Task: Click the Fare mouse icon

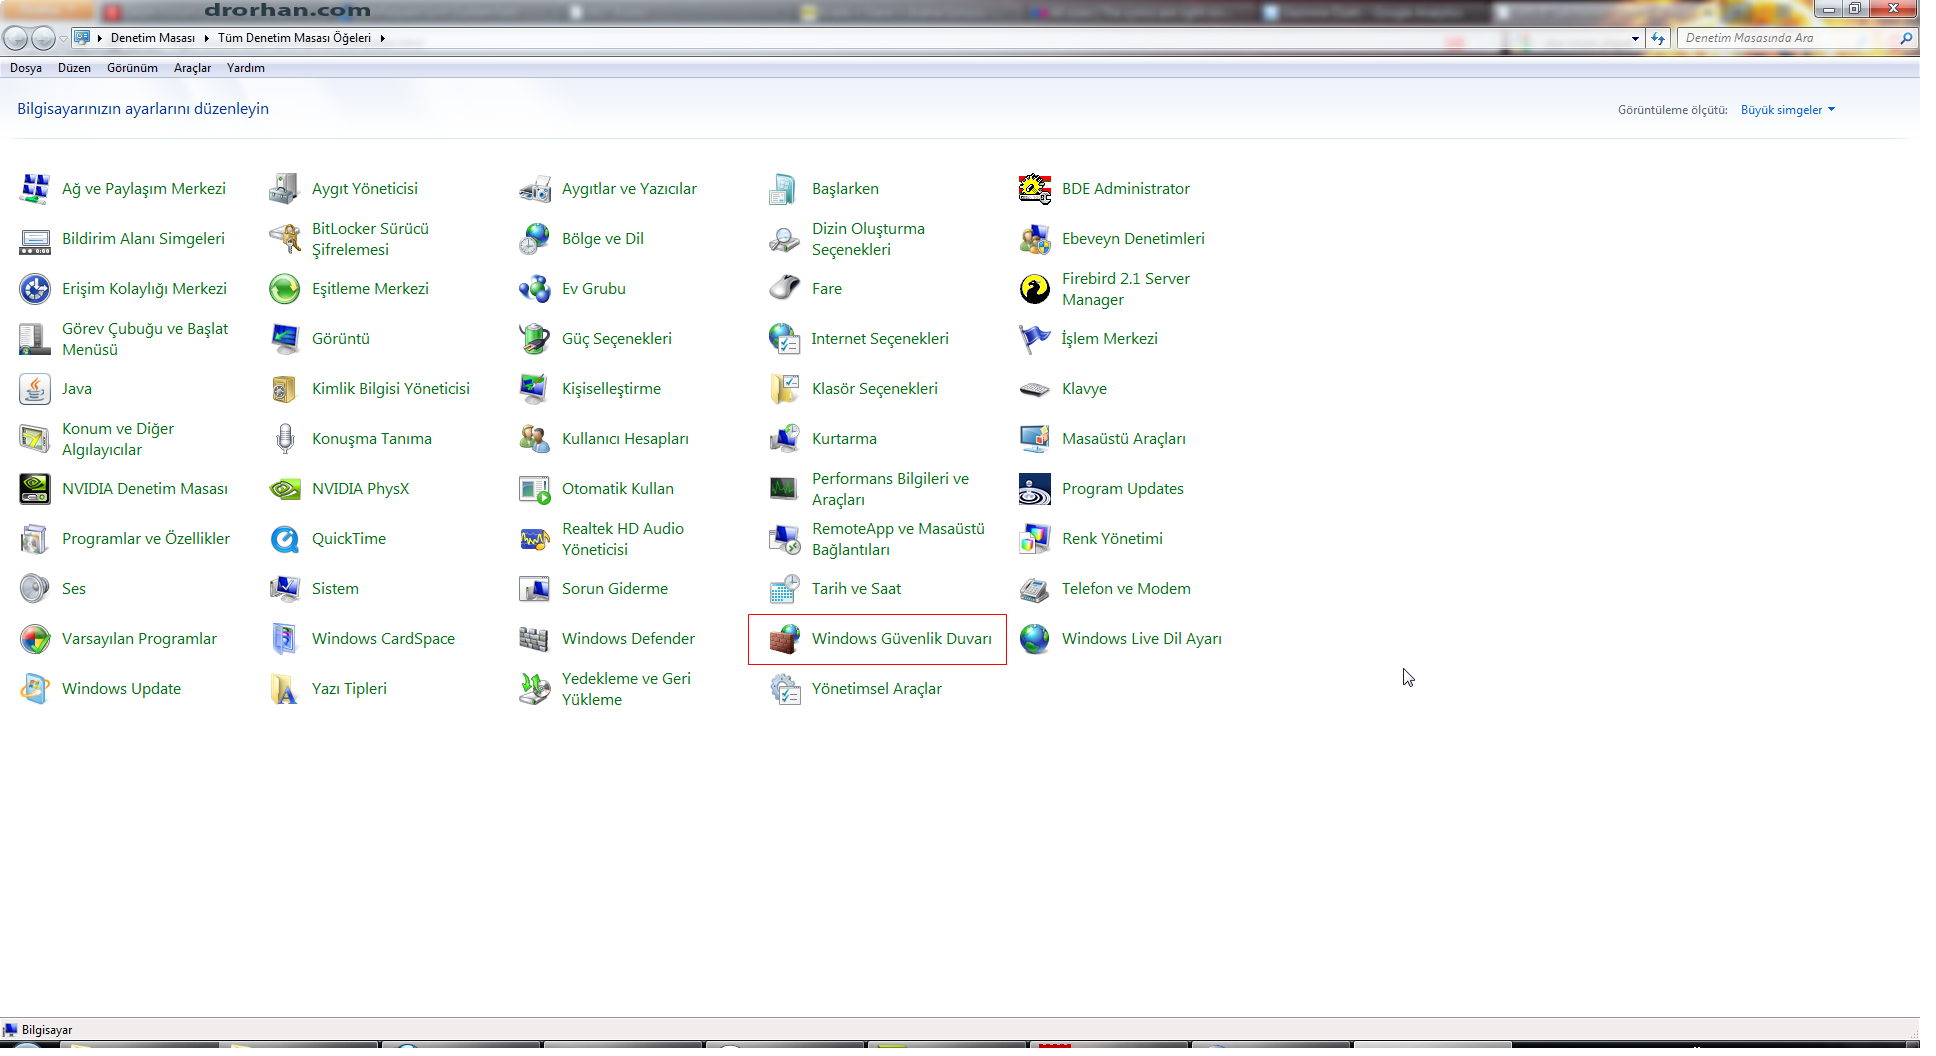Action: coord(785,289)
